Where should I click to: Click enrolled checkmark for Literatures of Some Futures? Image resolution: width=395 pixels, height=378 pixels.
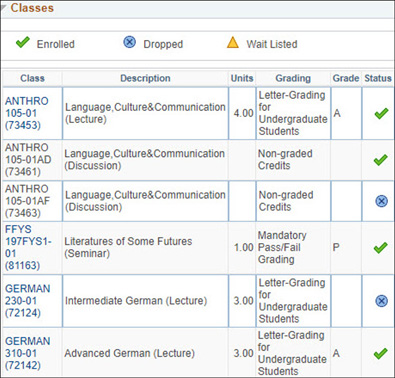click(x=380, y=248)
